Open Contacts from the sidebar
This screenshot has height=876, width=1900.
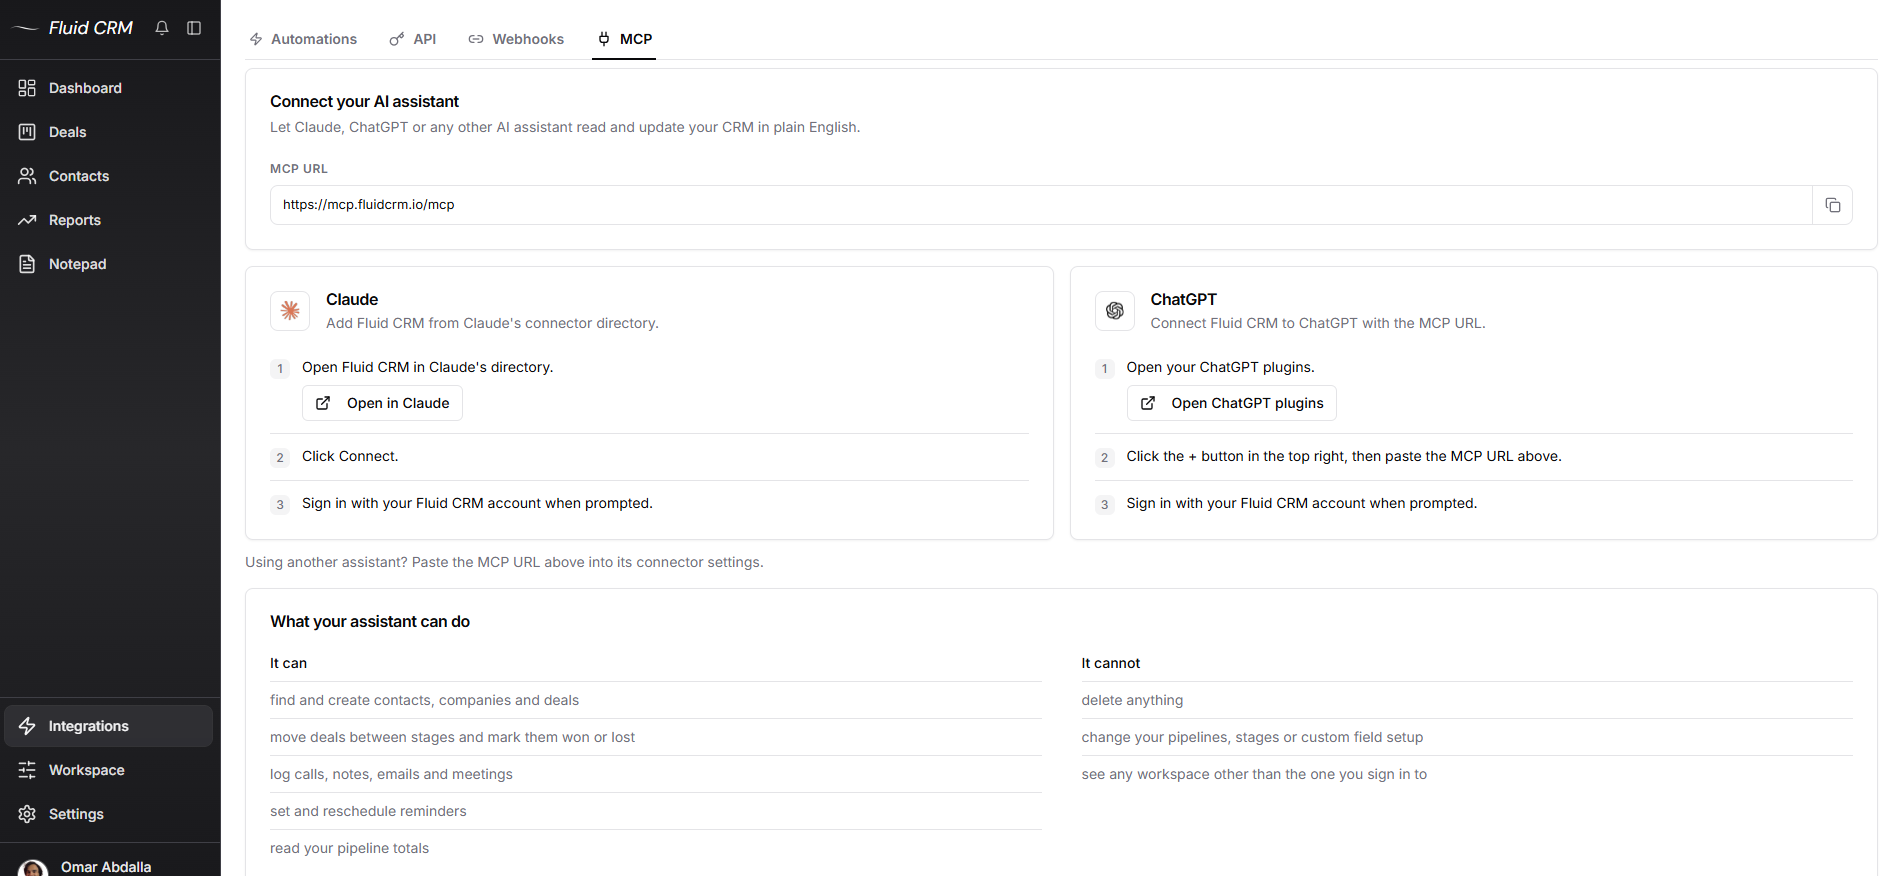(108, 176)
